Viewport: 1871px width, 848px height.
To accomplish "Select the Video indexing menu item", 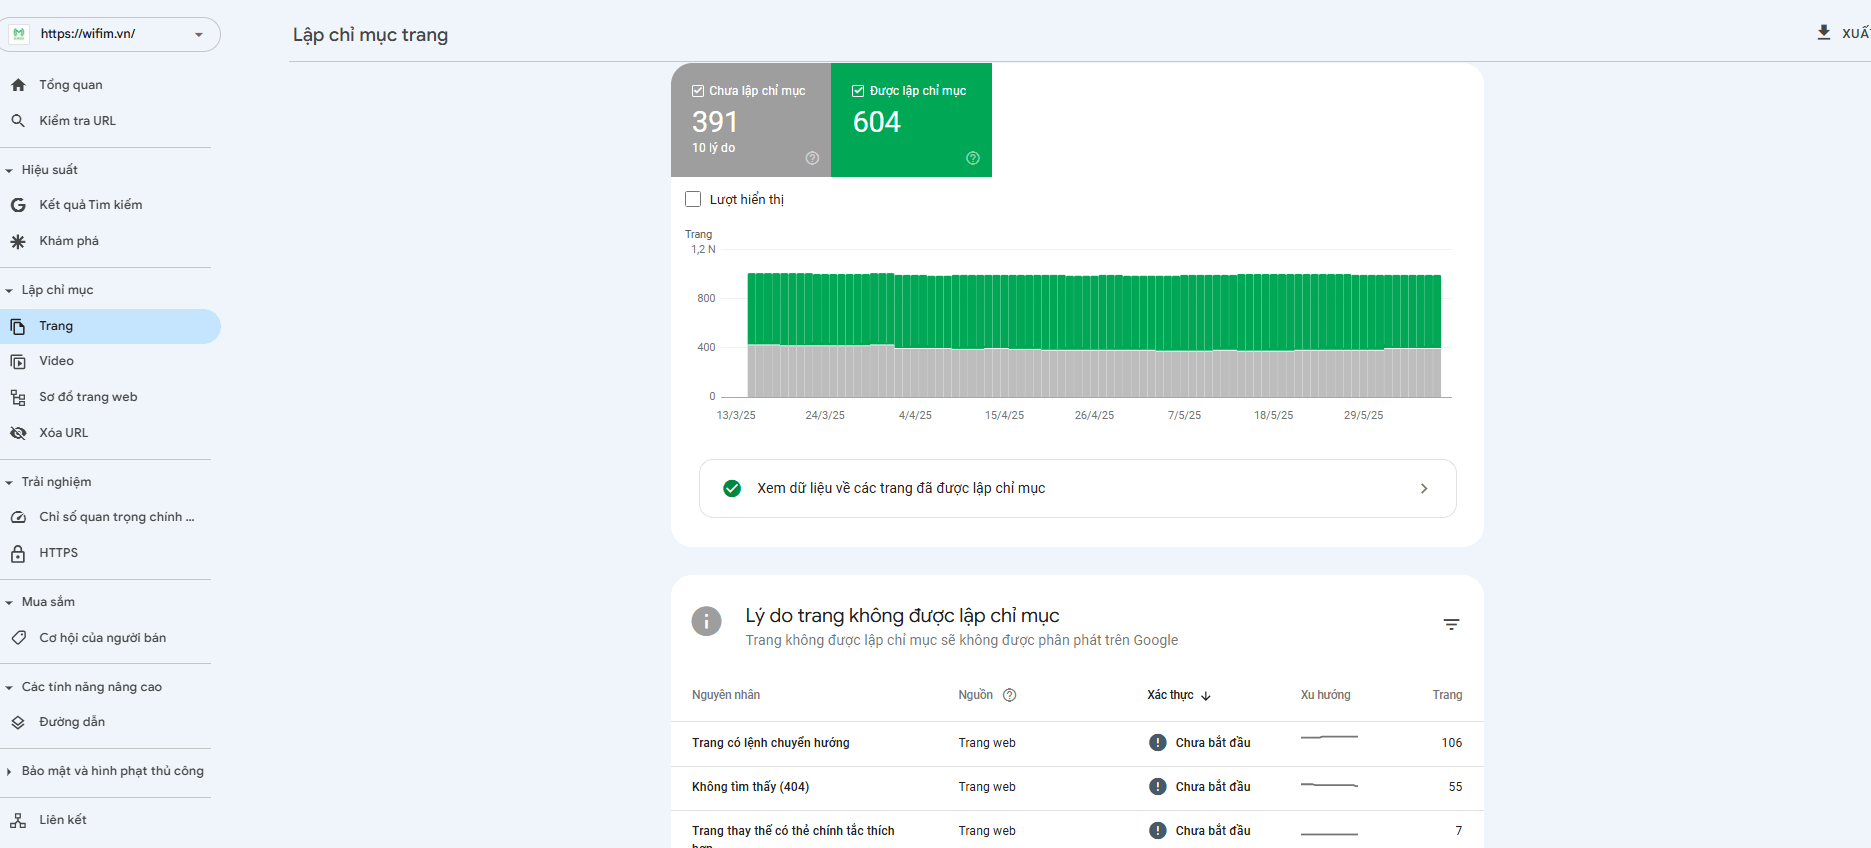I will pyautogui.click(x=110, y=361).
